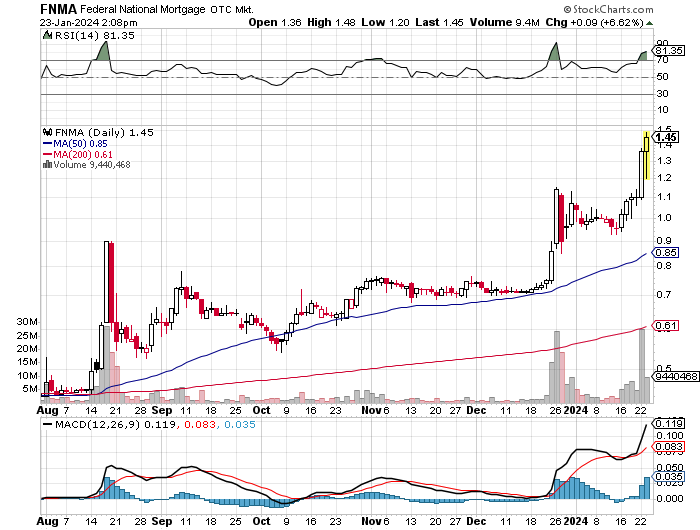This screenshot has height=530, width=700.
Task: Click the 5M volume axis label
Action: pyautogui.click(x=30, y=389)
